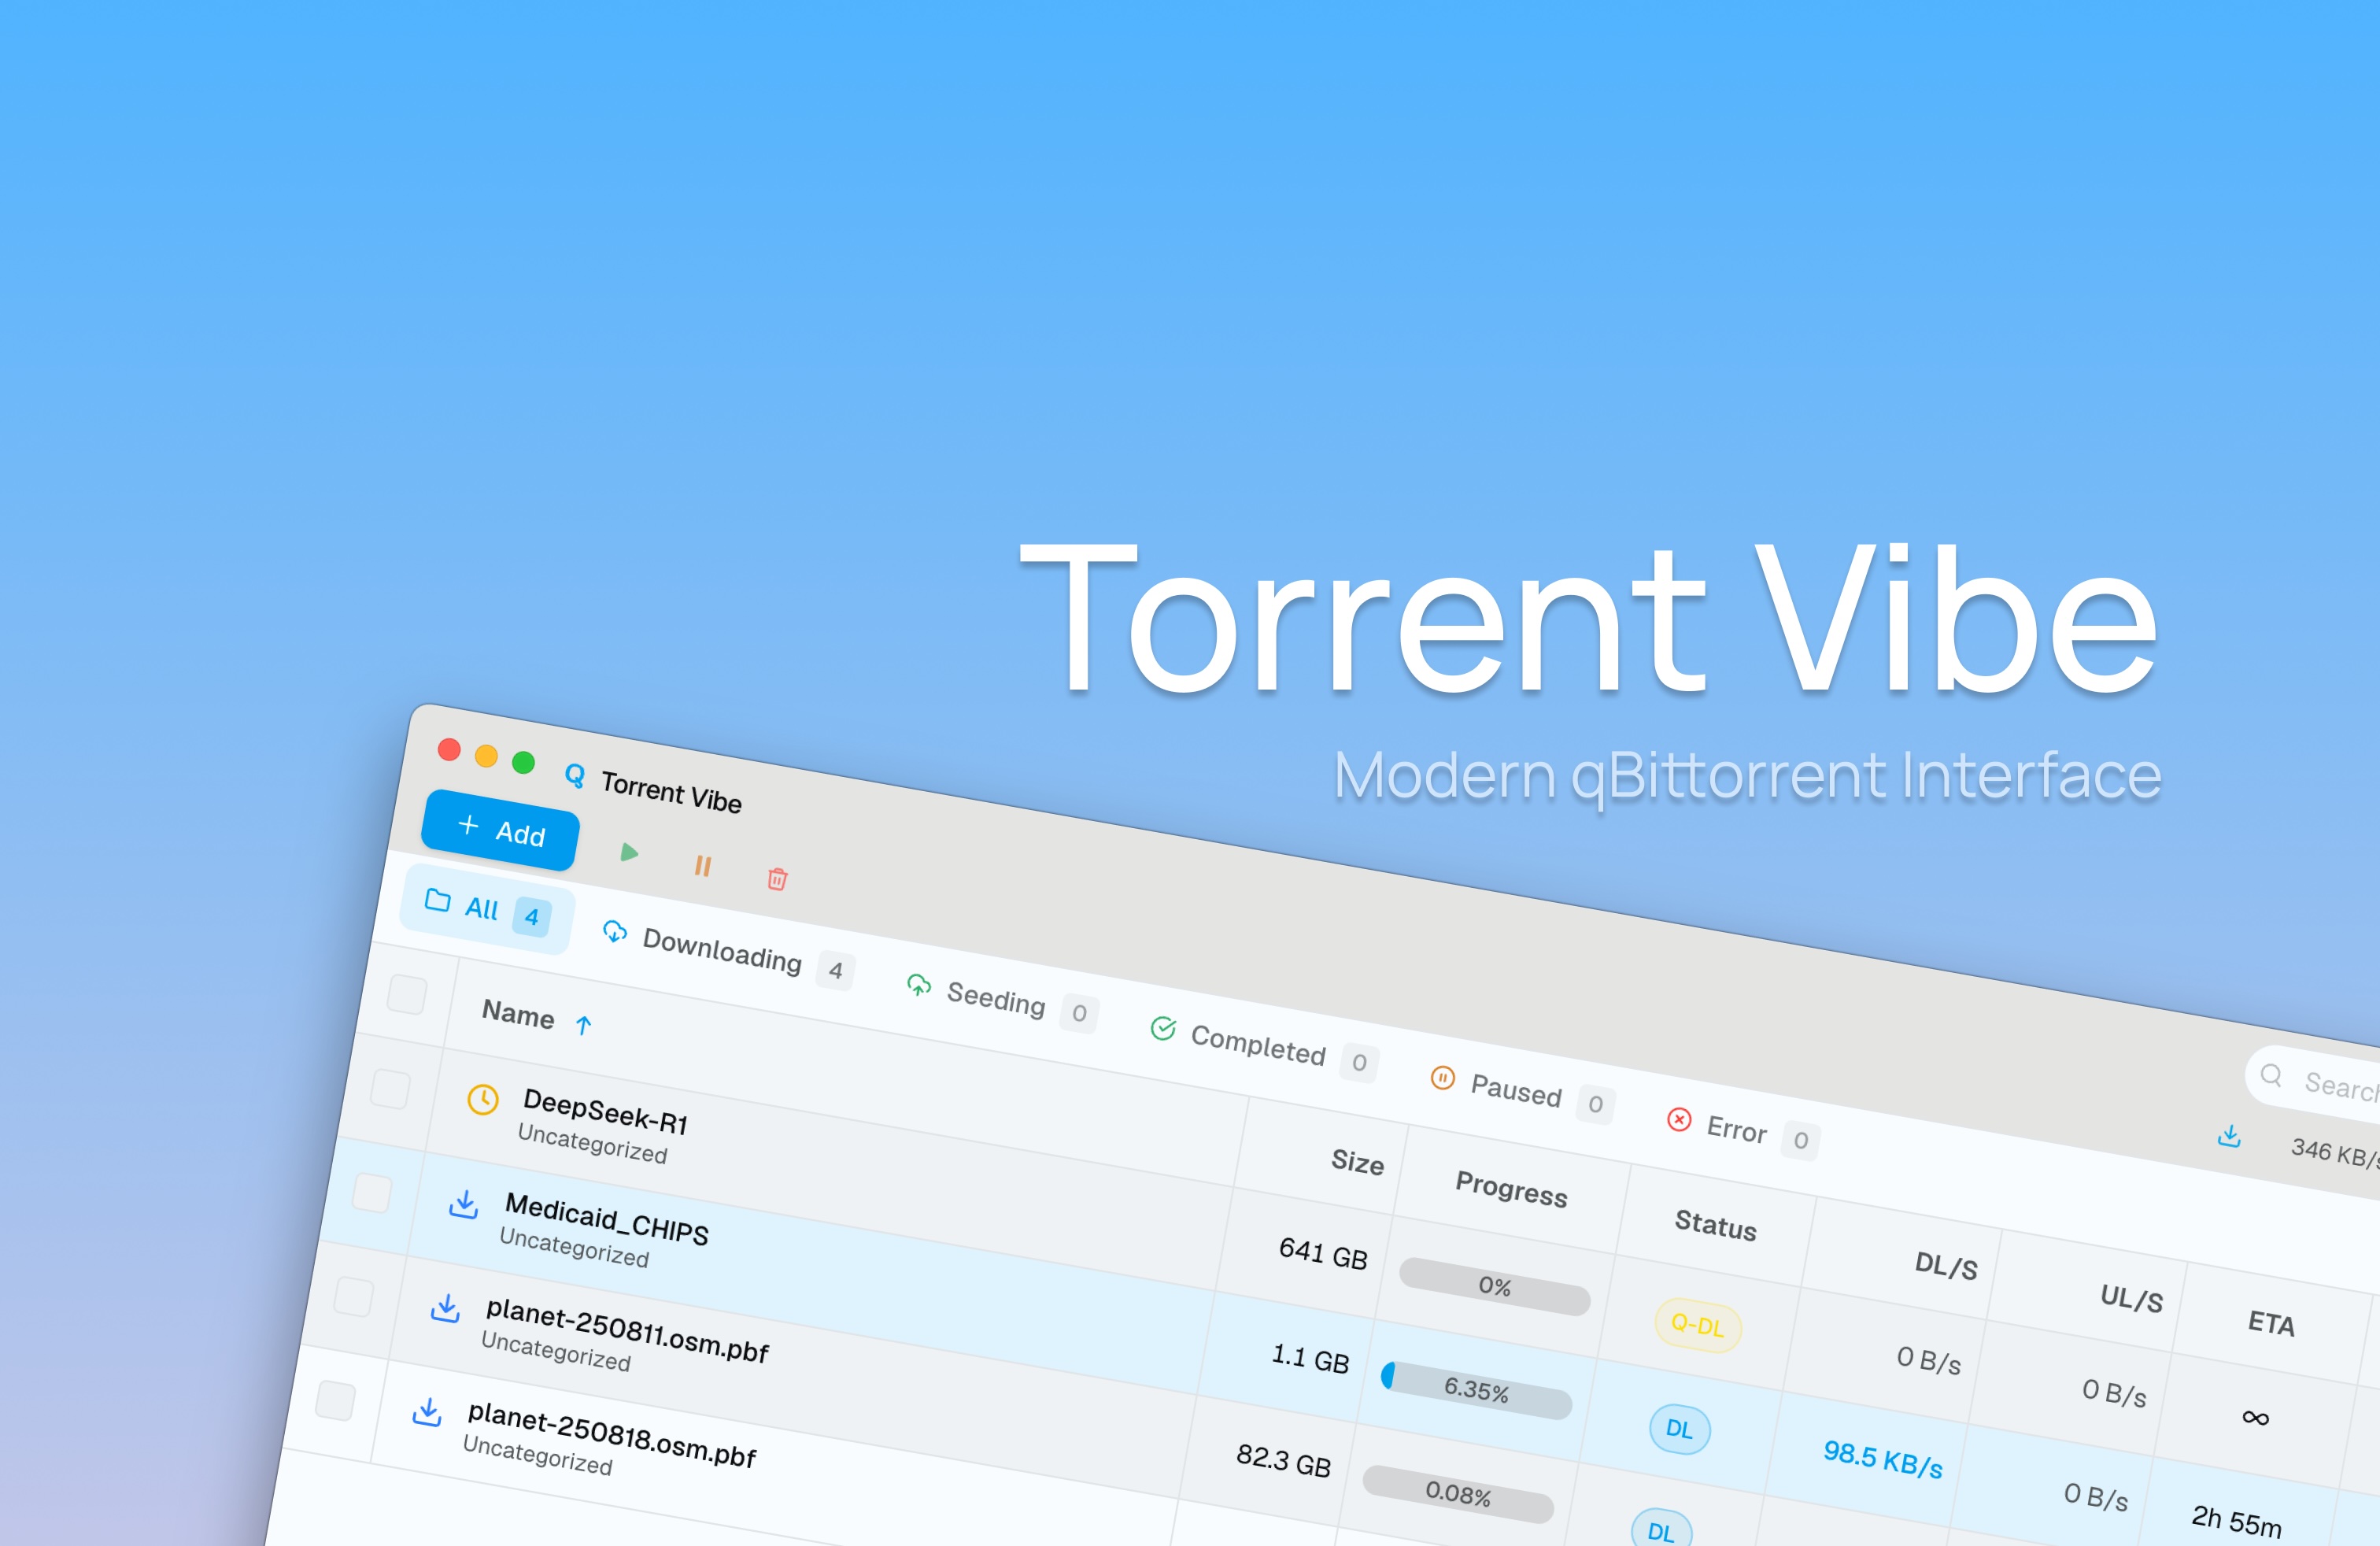Click the clock queued icon for DeepSeek-R1
This screenshot has width=2380, height=1546.
[x=483, y=1100]
